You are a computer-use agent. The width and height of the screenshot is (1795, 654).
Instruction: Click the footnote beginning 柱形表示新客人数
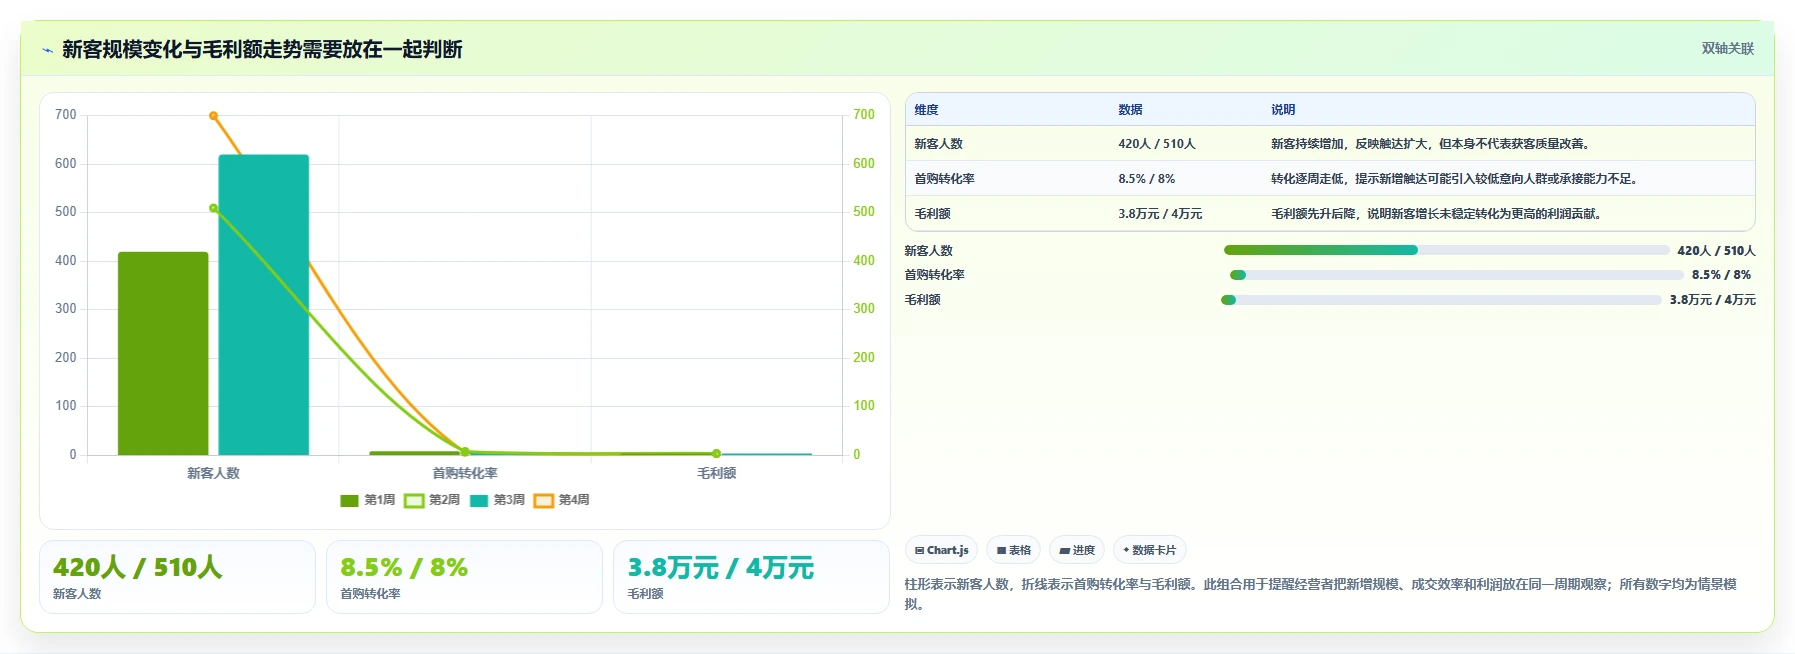tap(1320, 594)
